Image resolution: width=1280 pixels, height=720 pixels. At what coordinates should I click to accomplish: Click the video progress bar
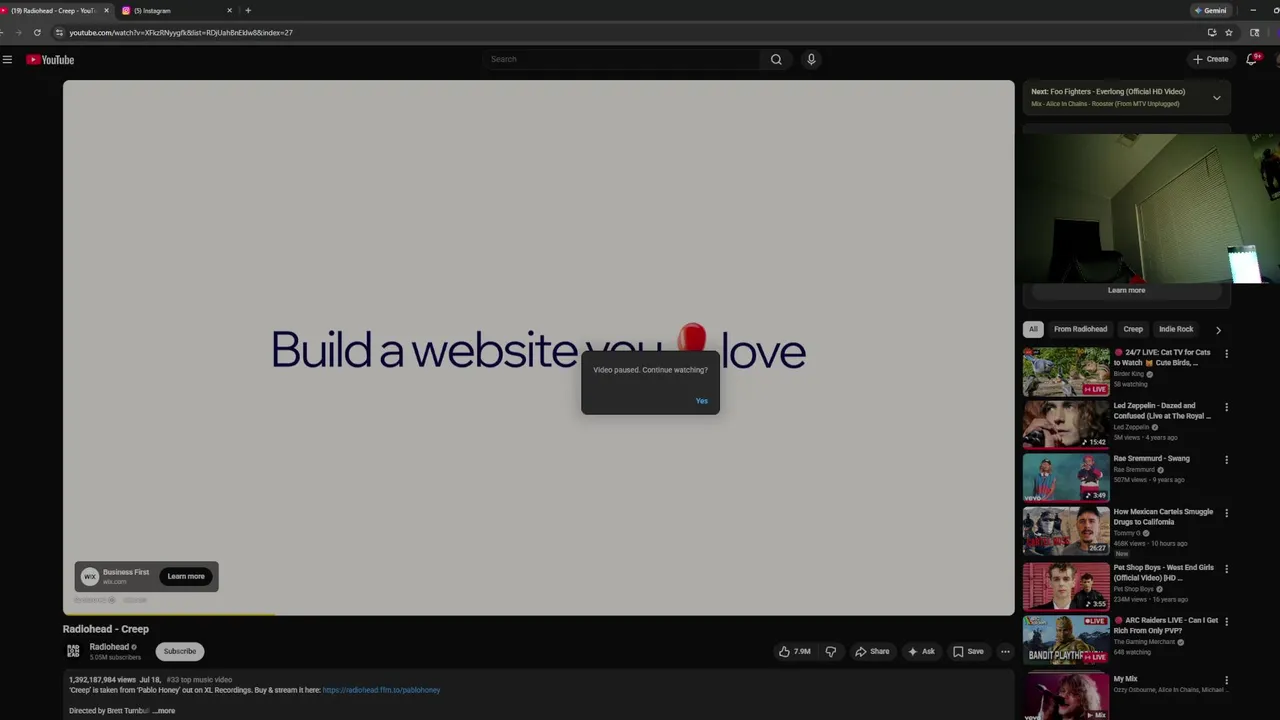click(538, 614)
